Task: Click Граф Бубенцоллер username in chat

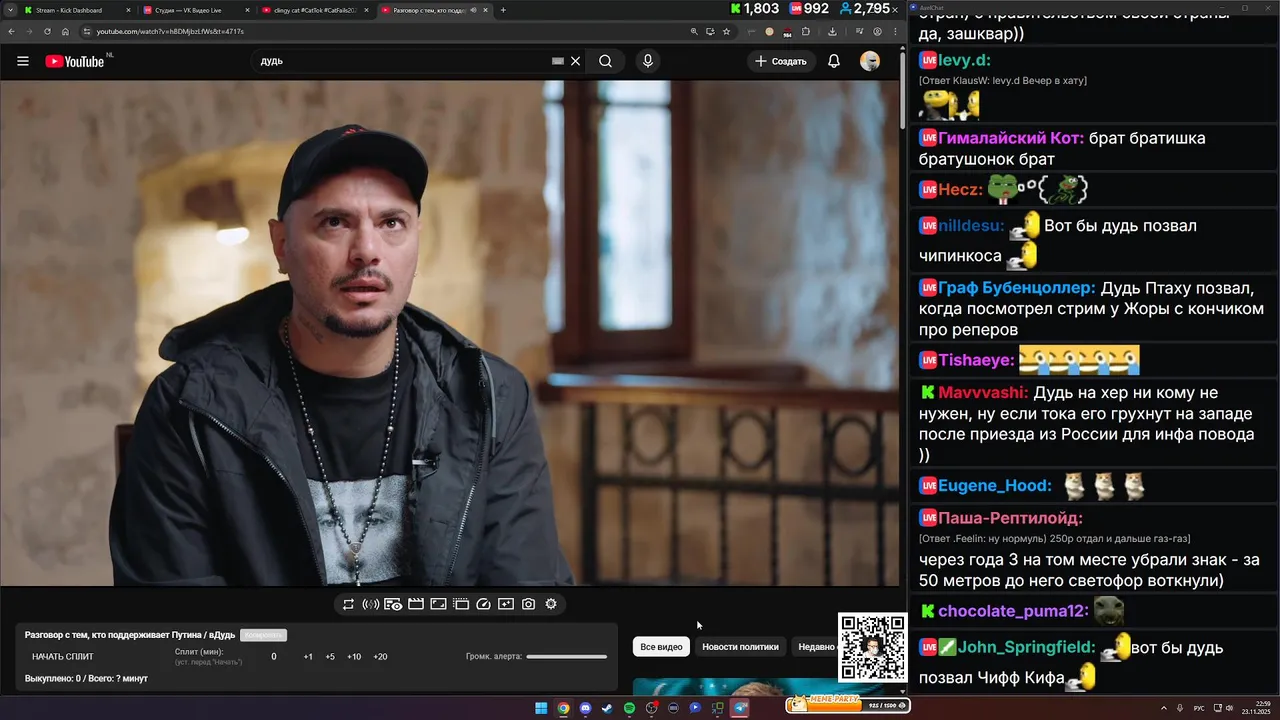Action: (1017, 288)
